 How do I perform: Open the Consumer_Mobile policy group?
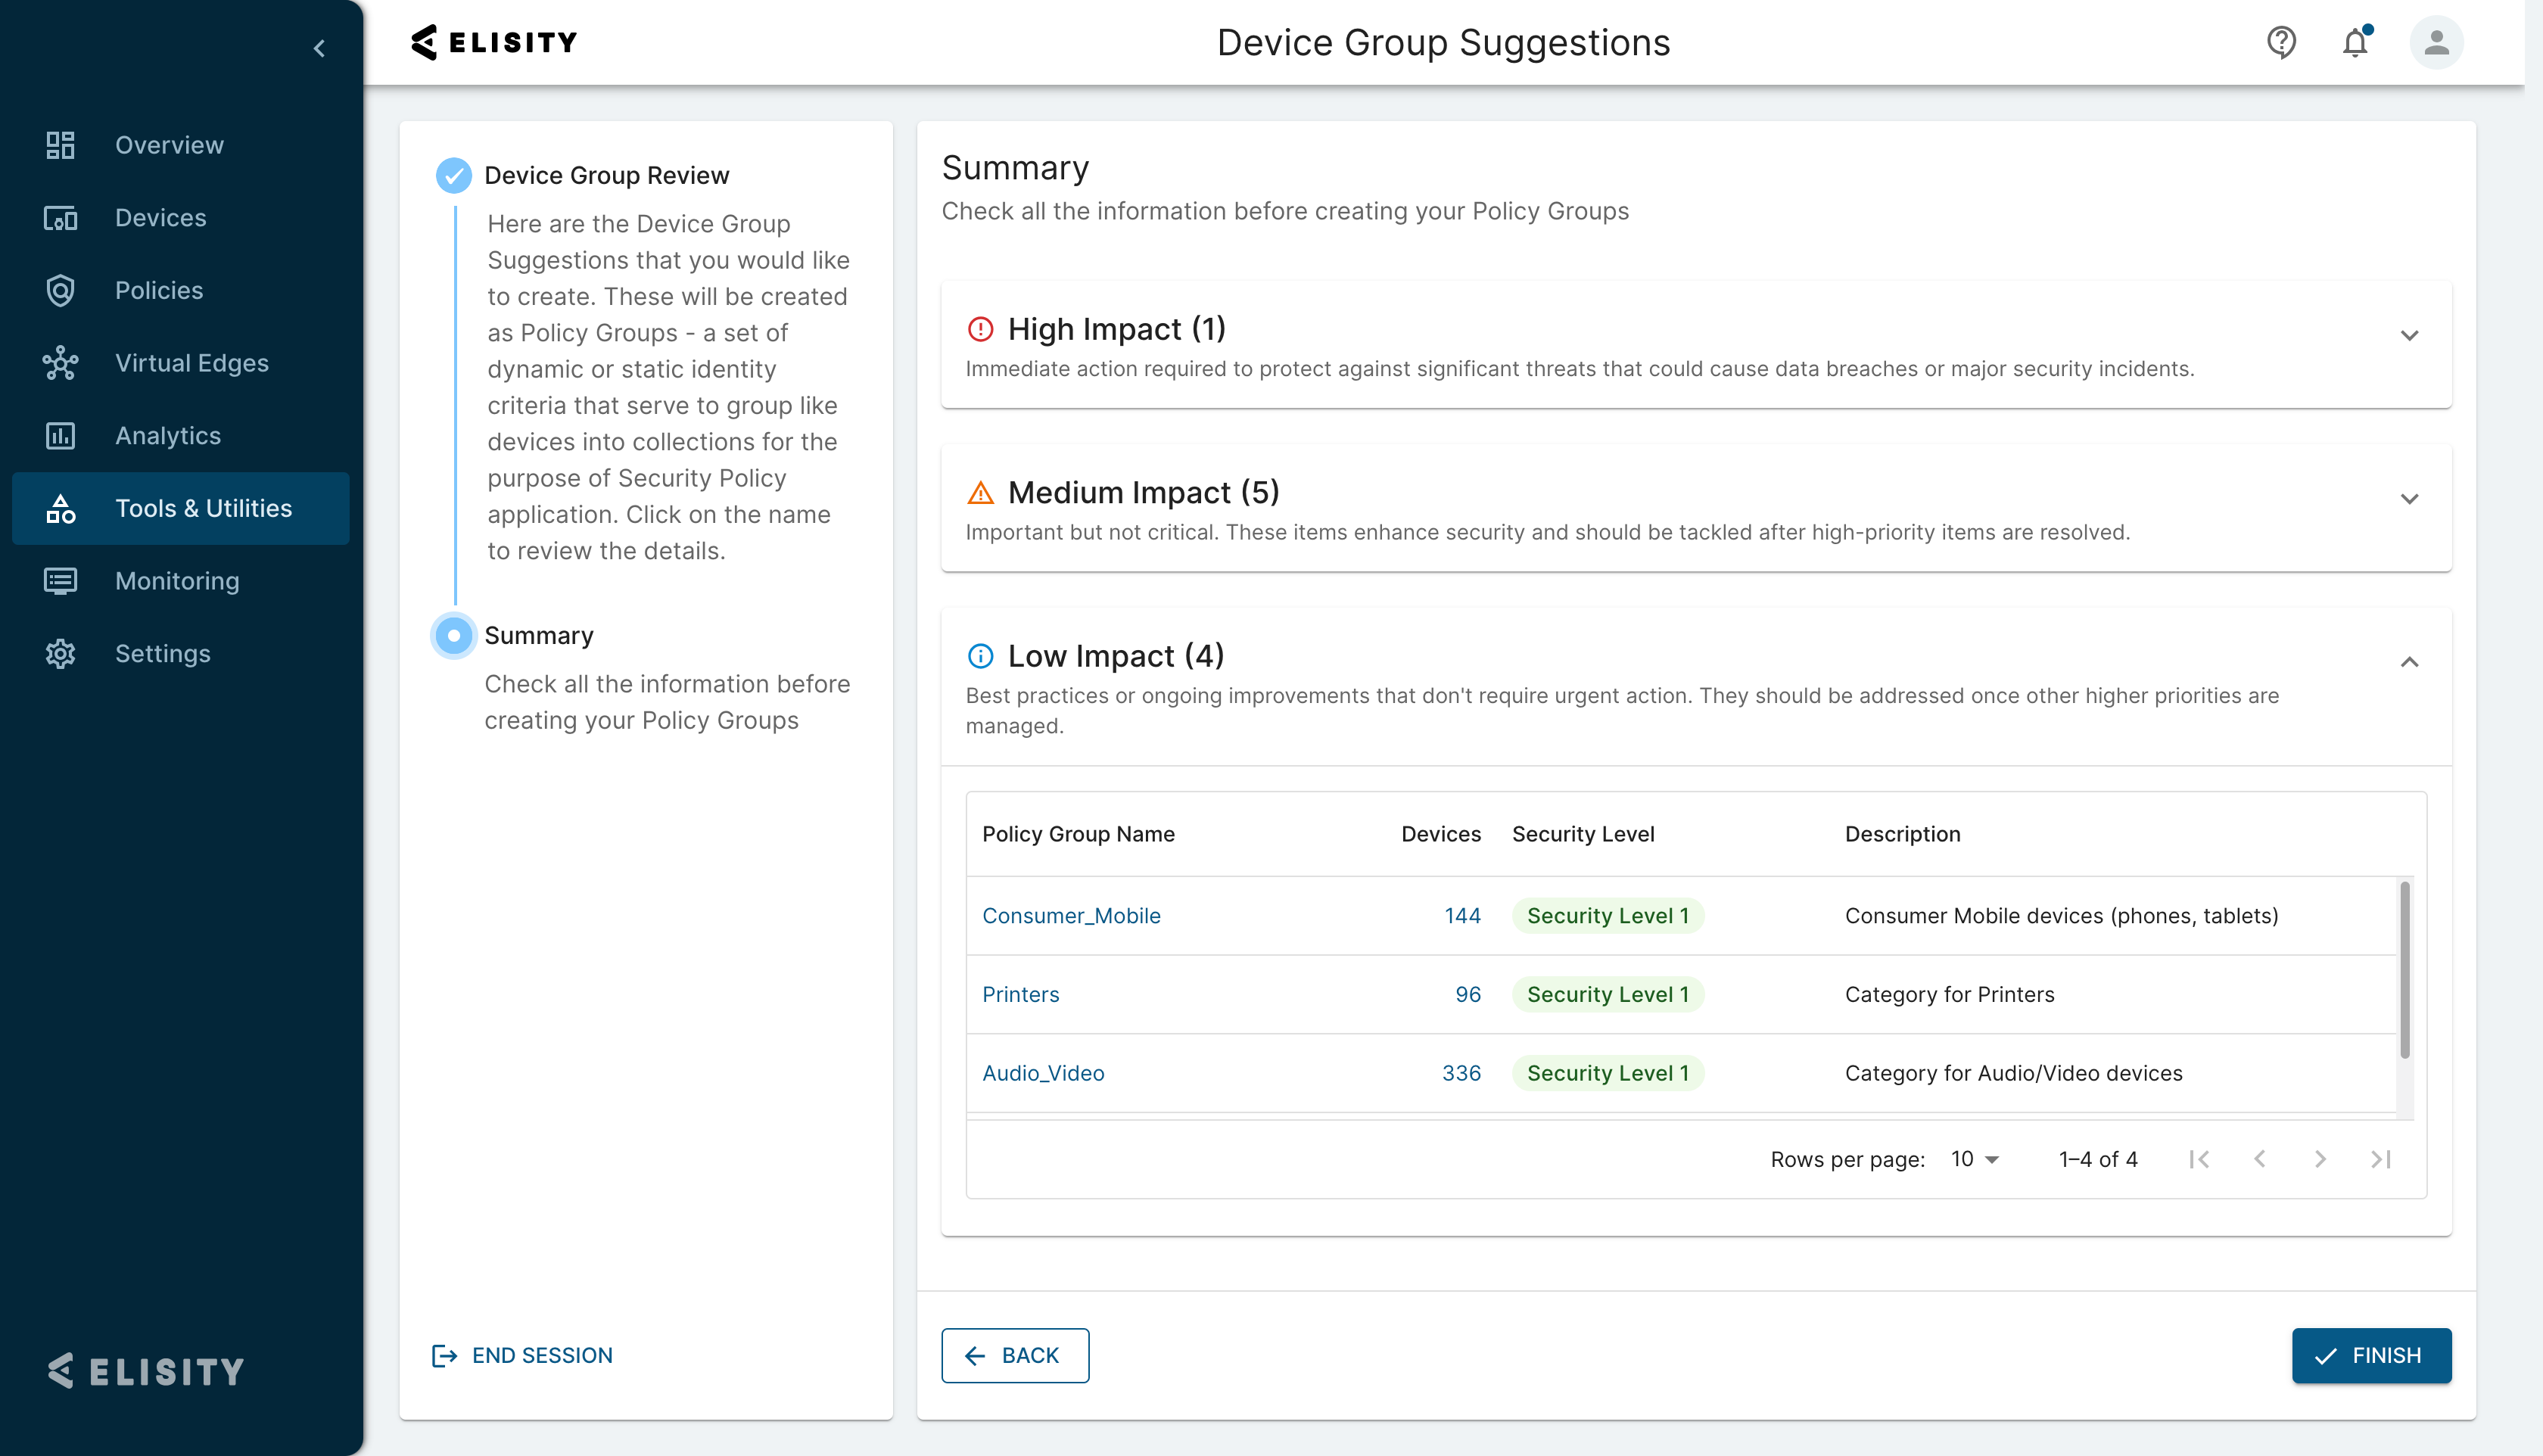pos(1071,916)
